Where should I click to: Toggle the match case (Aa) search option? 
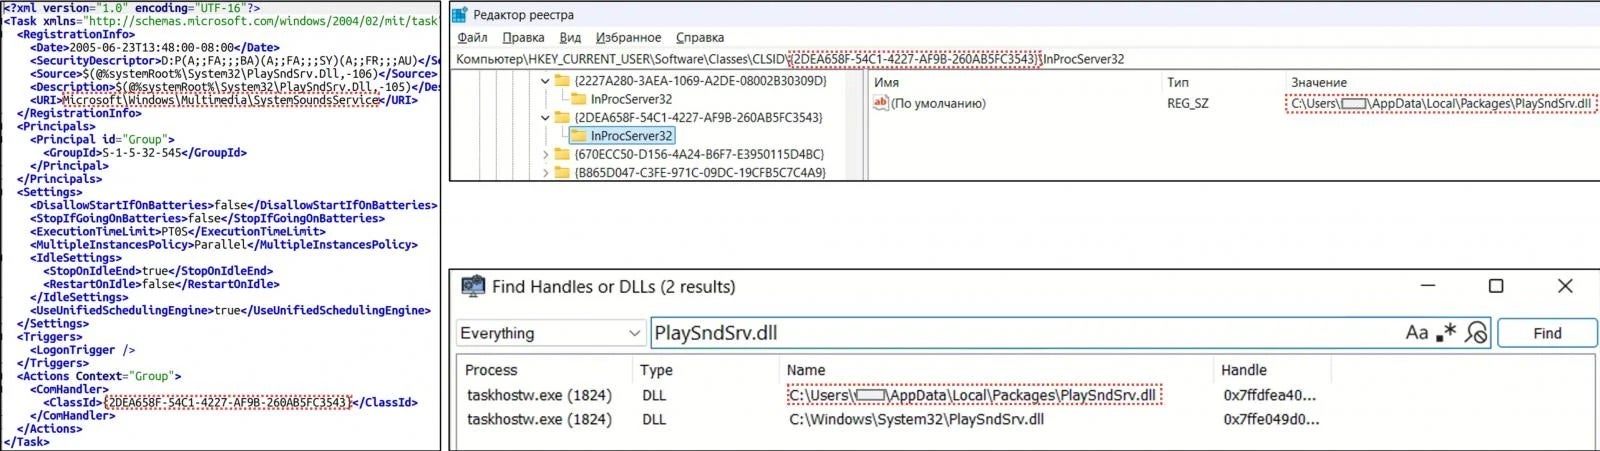tap(1416, 333)
